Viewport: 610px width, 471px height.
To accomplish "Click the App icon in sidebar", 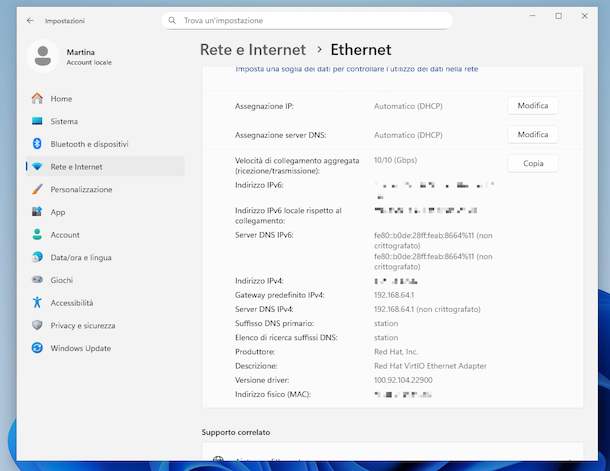I will 37,212.
